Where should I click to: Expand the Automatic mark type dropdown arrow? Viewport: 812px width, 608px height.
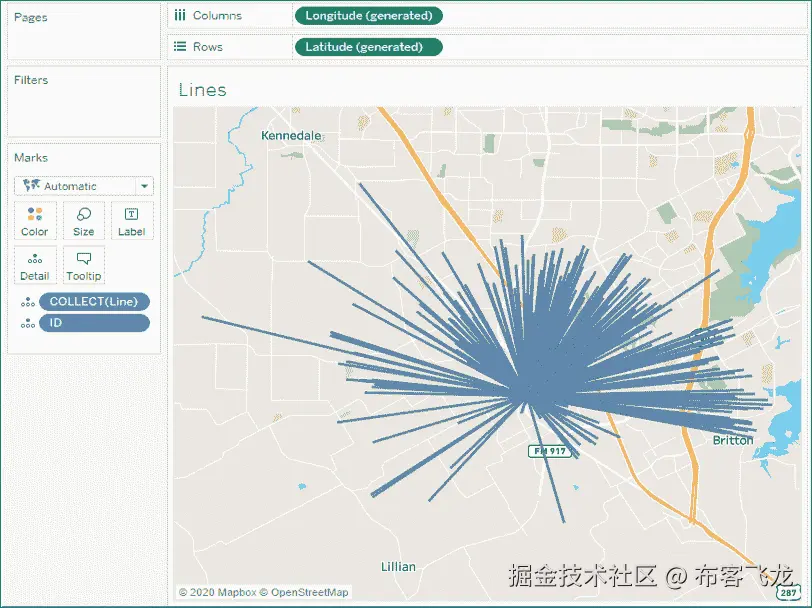pos(144,186)
